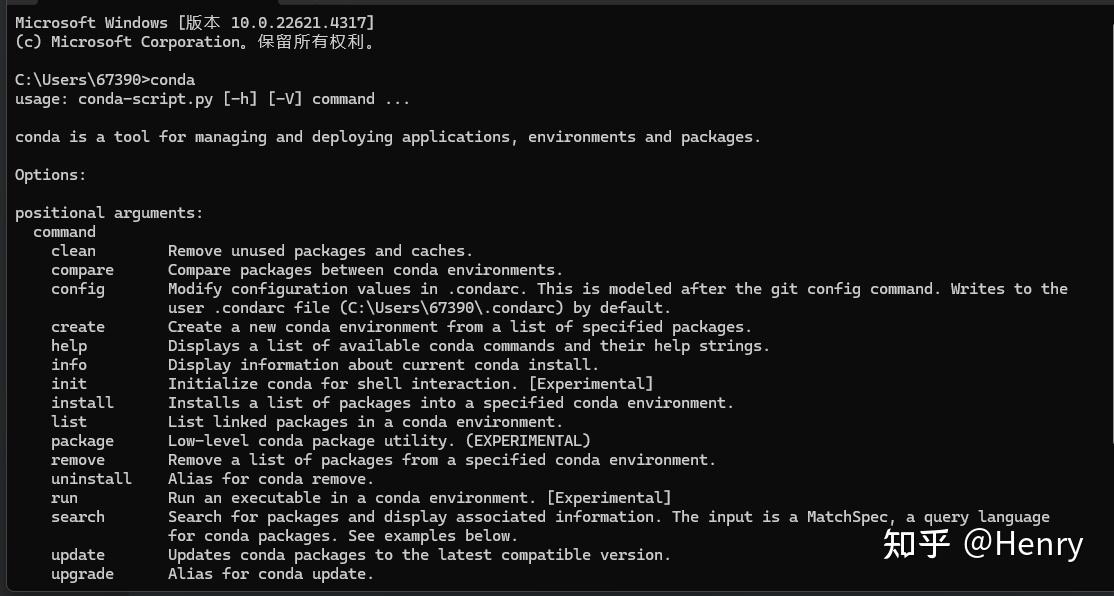Click the 'run' command name in the left column
Screen dimensions: 1114x596
[65, 498]
